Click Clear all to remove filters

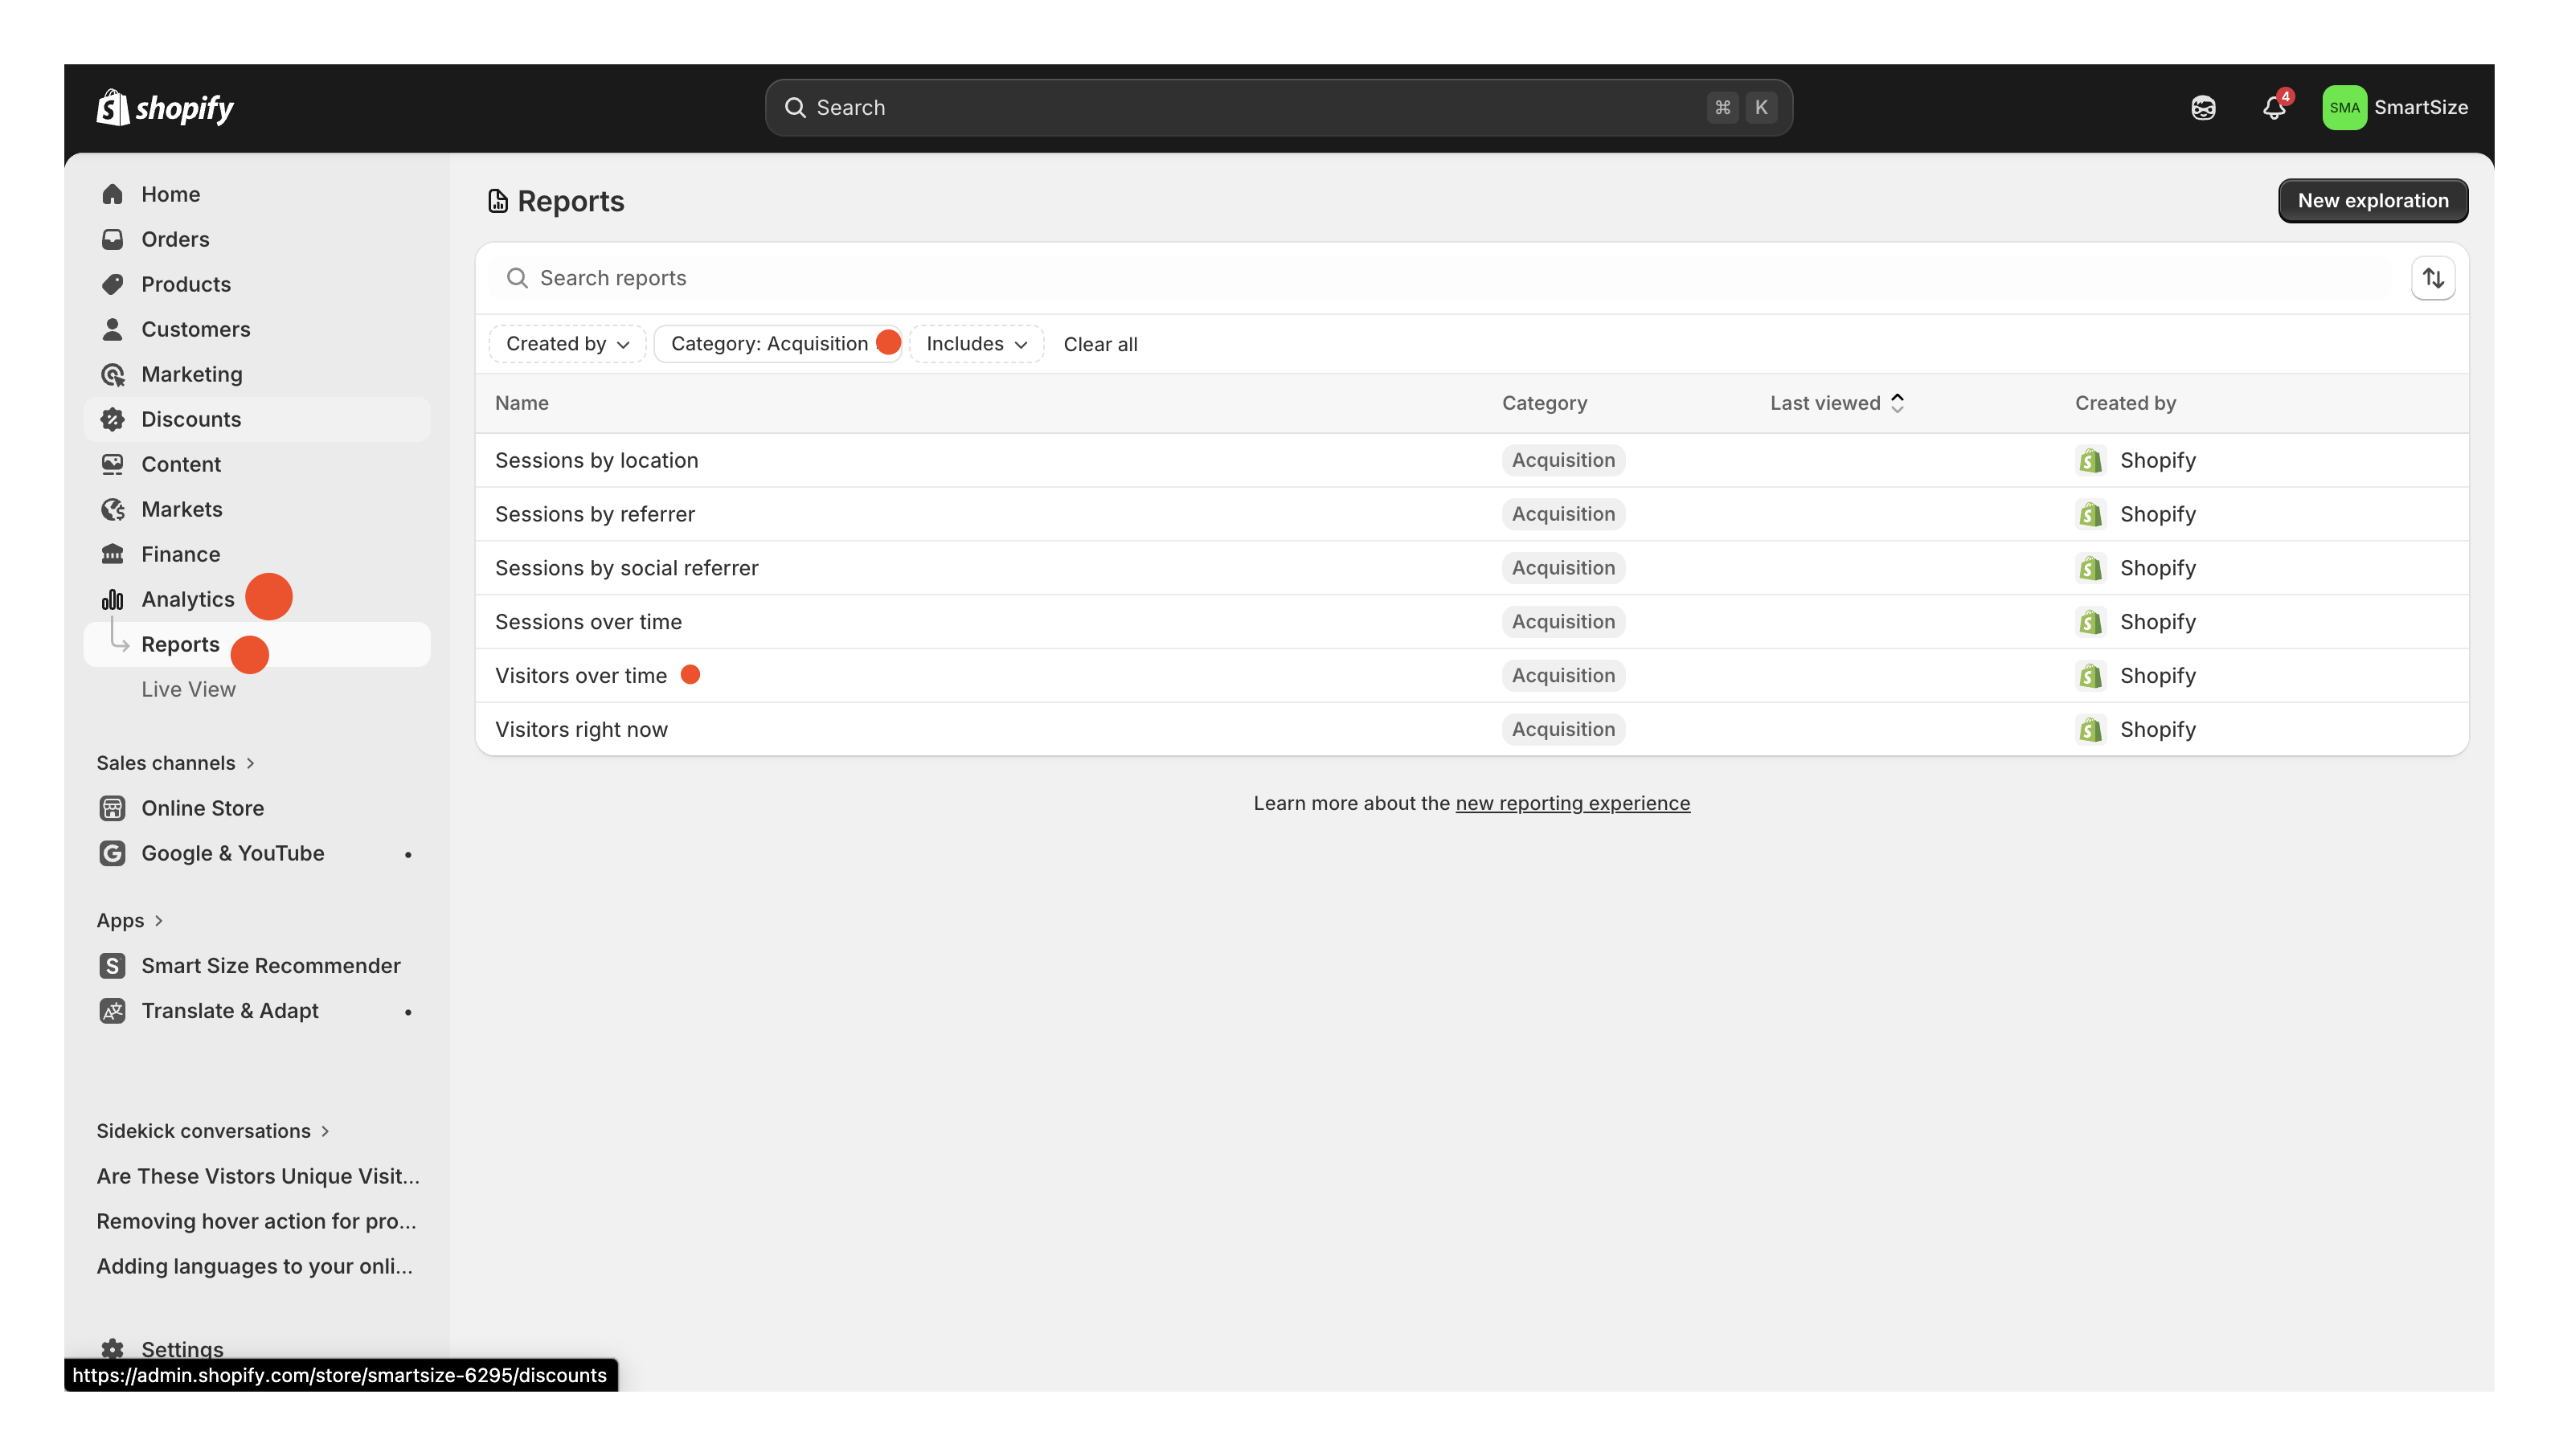(x=1100, y=344)
